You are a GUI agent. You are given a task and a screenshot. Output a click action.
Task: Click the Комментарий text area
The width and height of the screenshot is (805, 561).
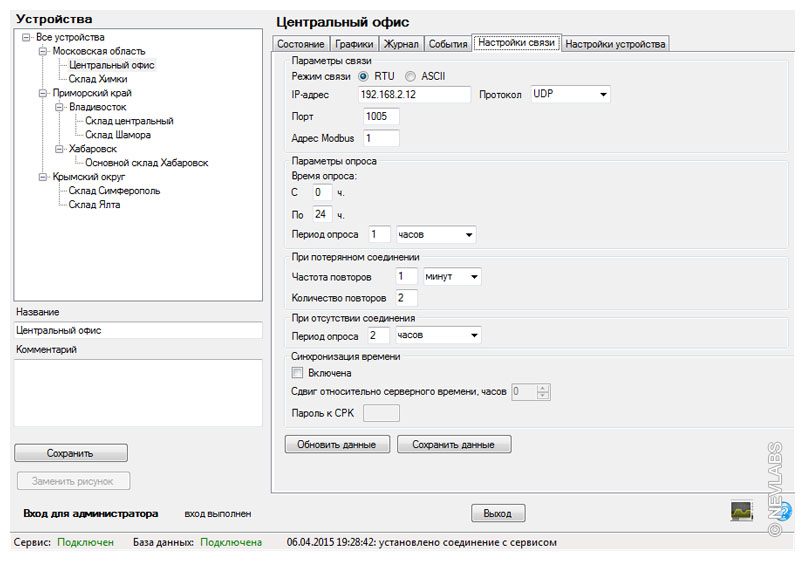[x=138, y=392]
